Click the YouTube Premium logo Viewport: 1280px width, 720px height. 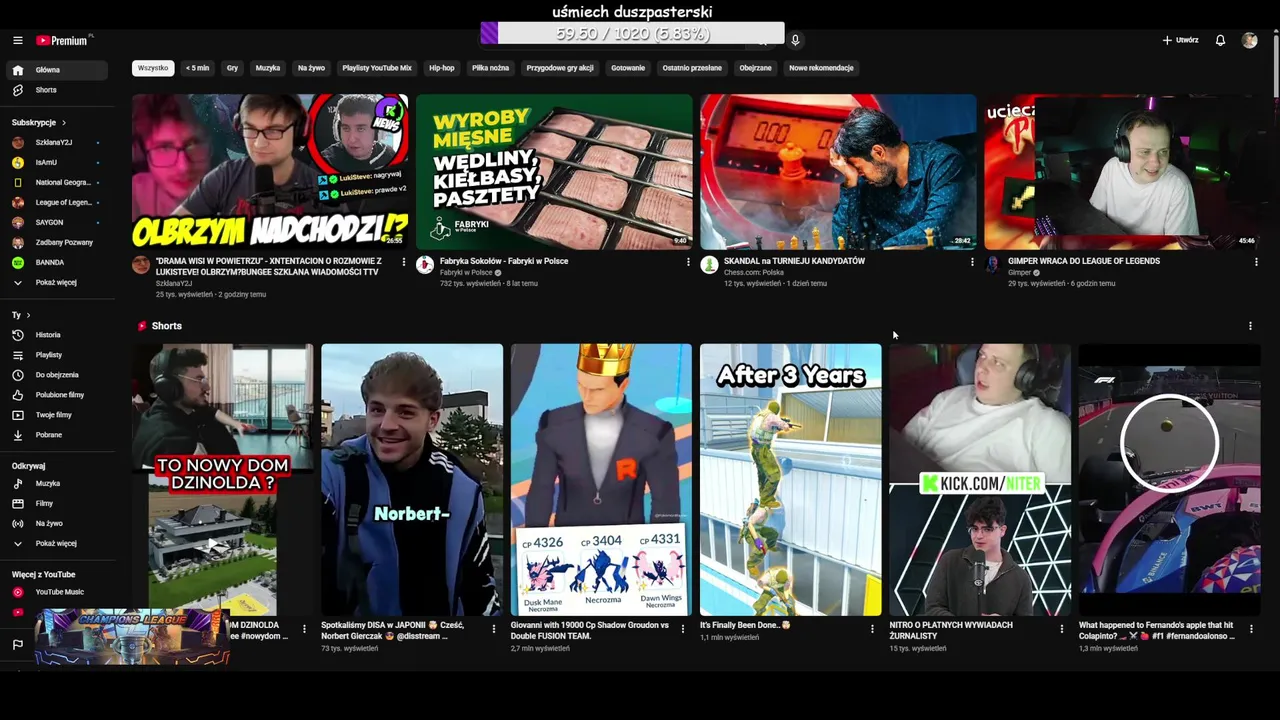[64, 40]
